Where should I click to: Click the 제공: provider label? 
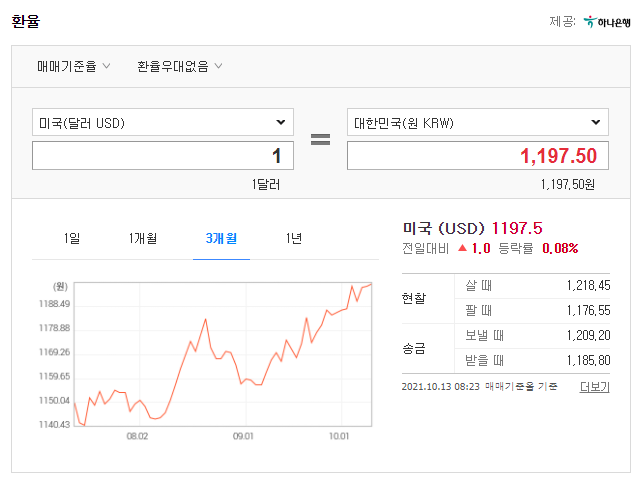563,22
